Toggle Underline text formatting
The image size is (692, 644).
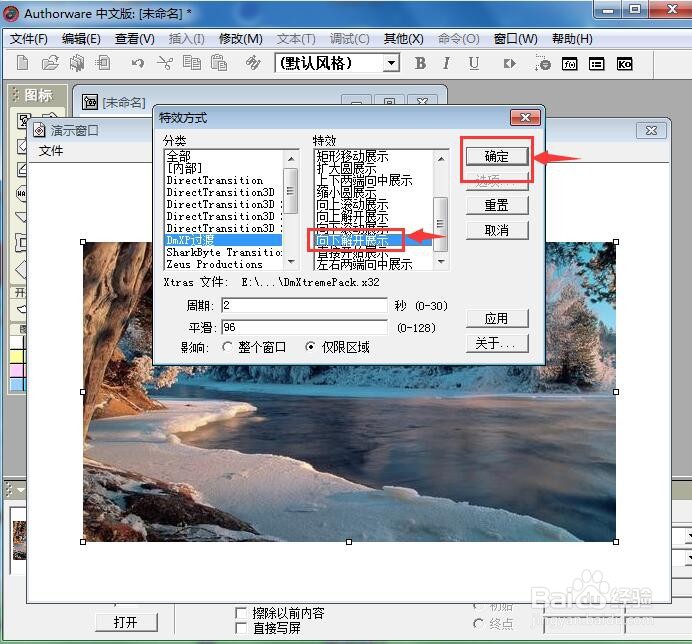tap(474, 64)
